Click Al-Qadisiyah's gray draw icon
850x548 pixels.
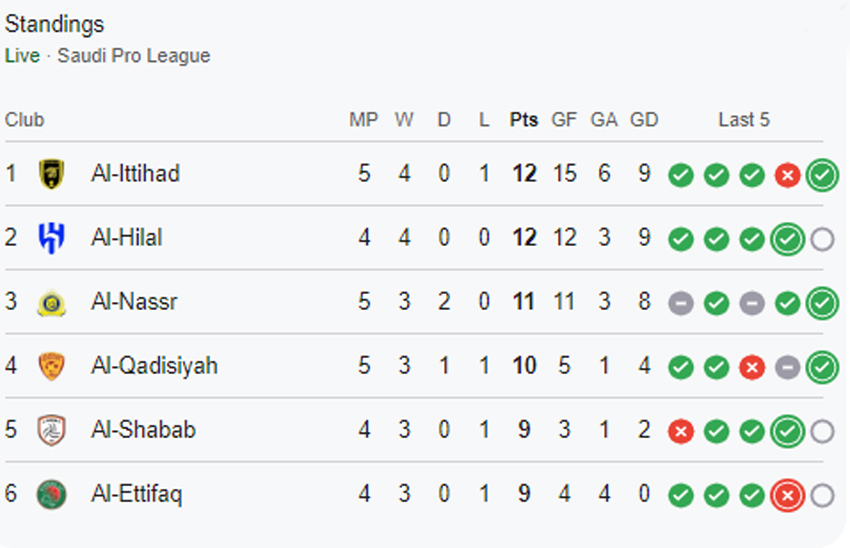coord(787,367)
